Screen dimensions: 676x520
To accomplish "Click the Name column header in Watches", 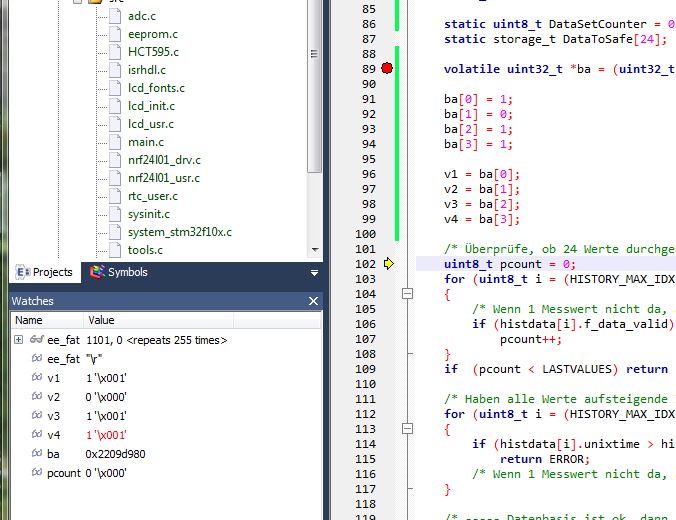I will click(x=47, y=320).
